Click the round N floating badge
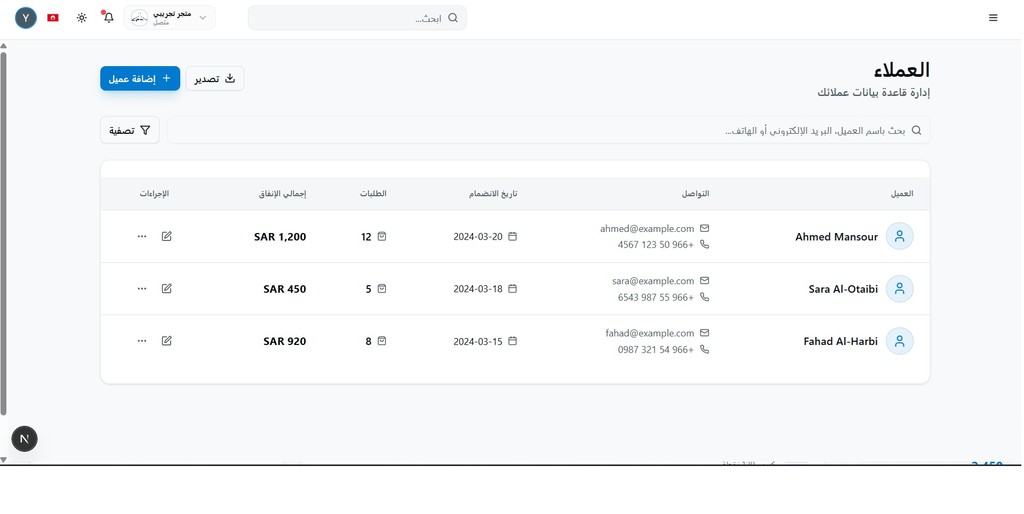1024x514 pixels. point(24,439)
